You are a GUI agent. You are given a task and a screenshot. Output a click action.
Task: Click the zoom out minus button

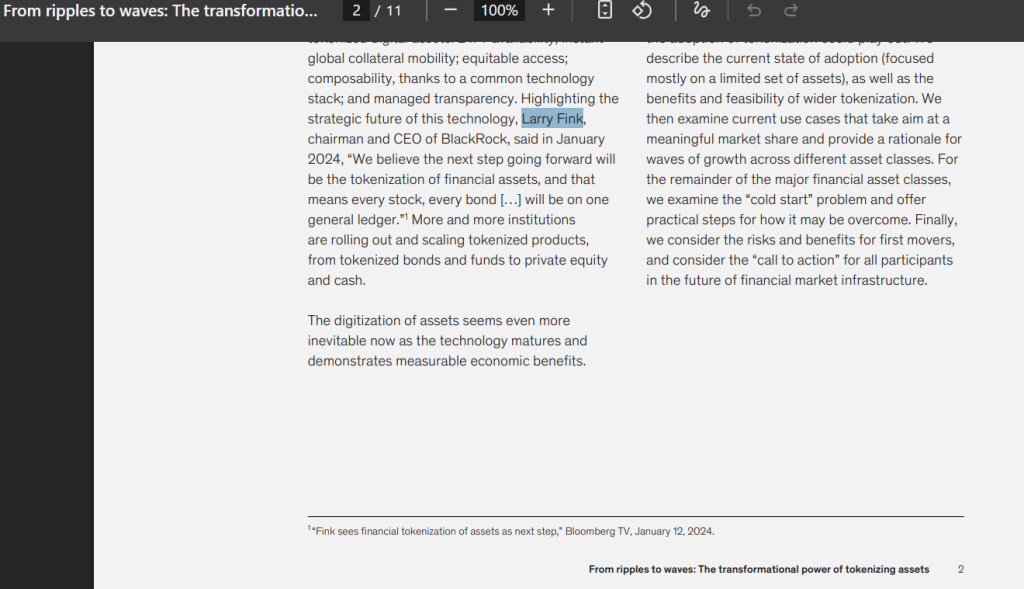[x=450, y=10]
